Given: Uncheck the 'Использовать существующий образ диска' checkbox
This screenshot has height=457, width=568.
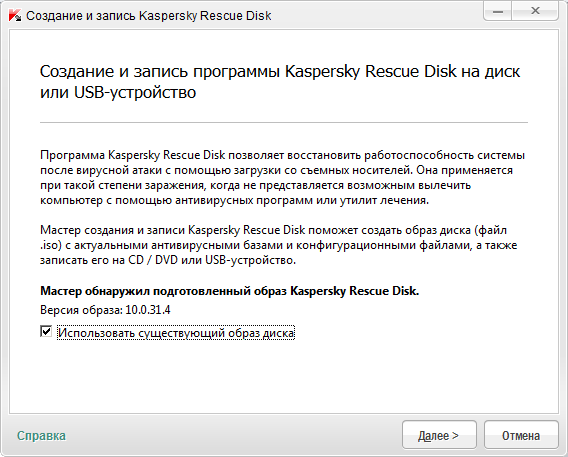Looking at the screenshot, I should [x=46, y=331].
